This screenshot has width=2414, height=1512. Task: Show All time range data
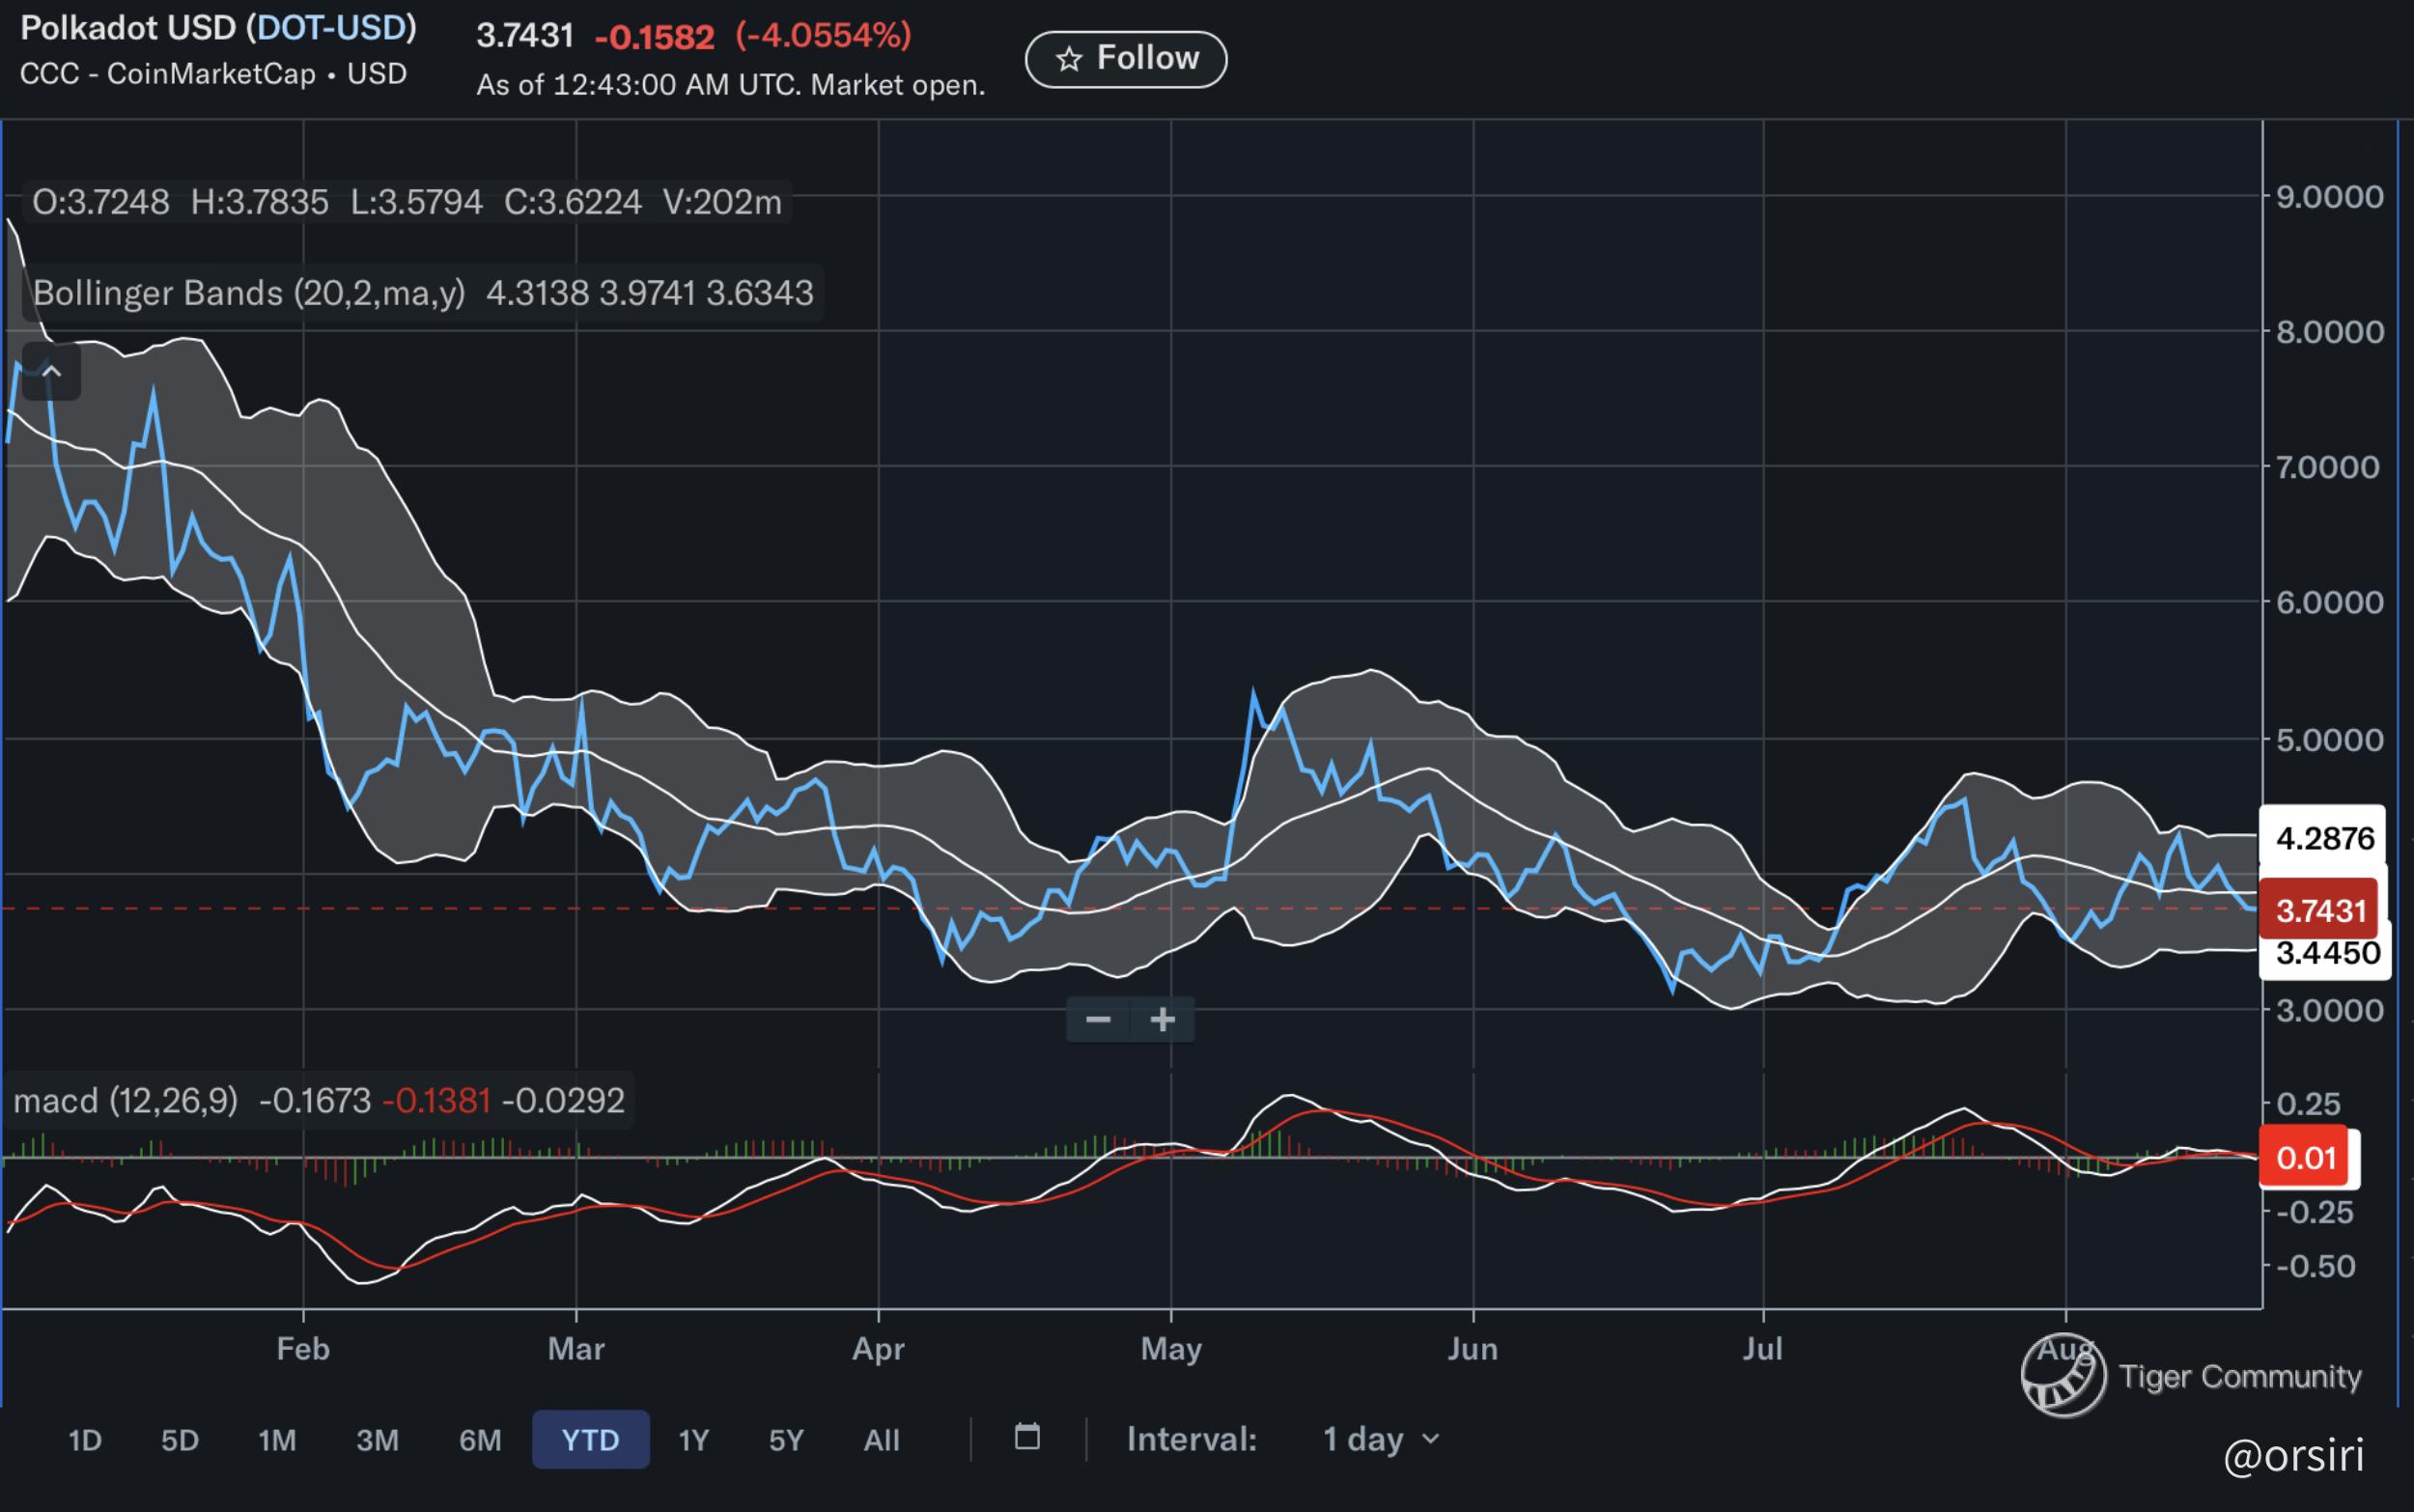881,1440
